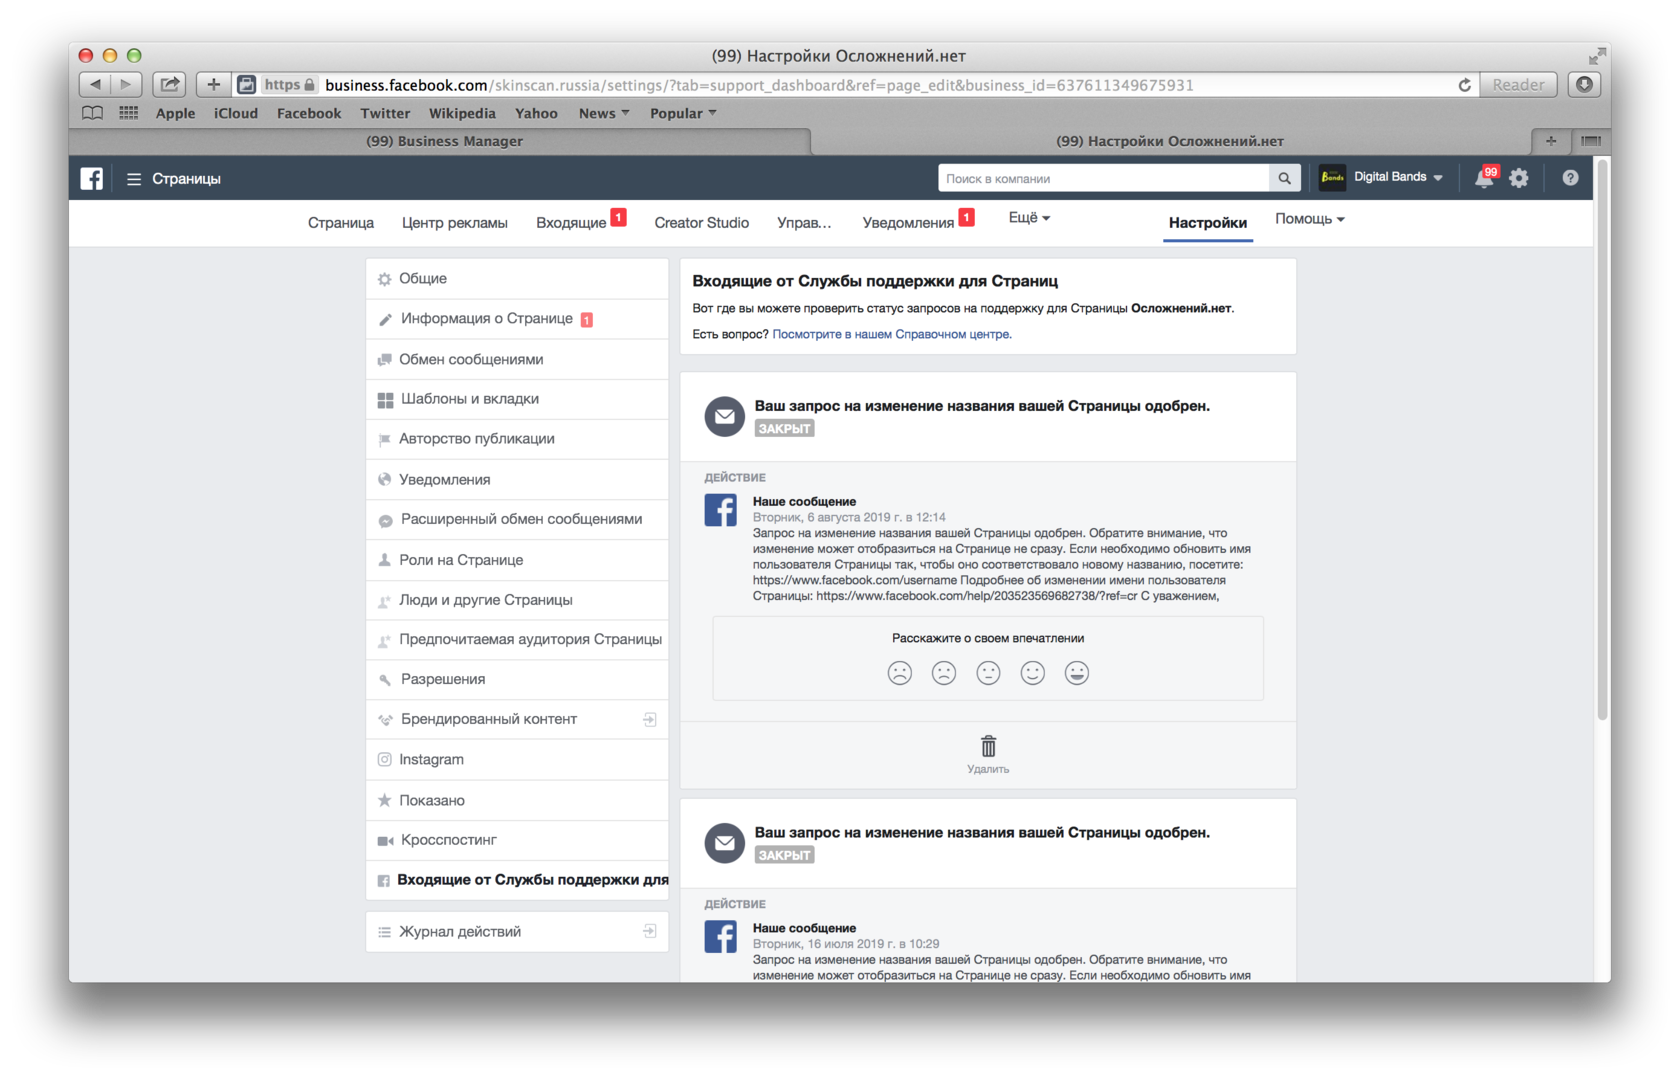
Task: Click the Поиск в компании search field
Action: point(1103,178)
